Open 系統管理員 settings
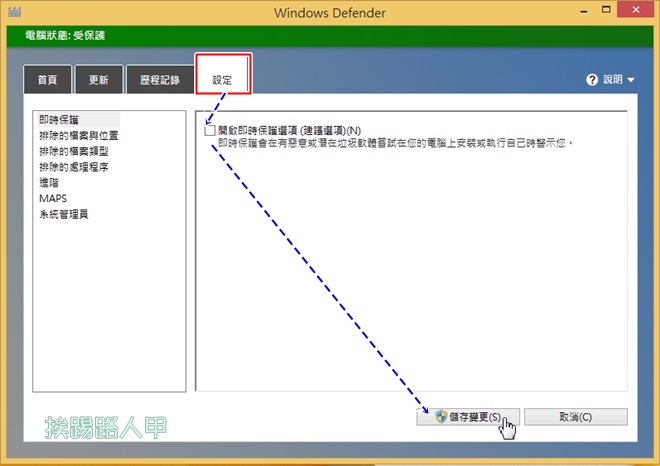660x466 pixels. [64, 215]
